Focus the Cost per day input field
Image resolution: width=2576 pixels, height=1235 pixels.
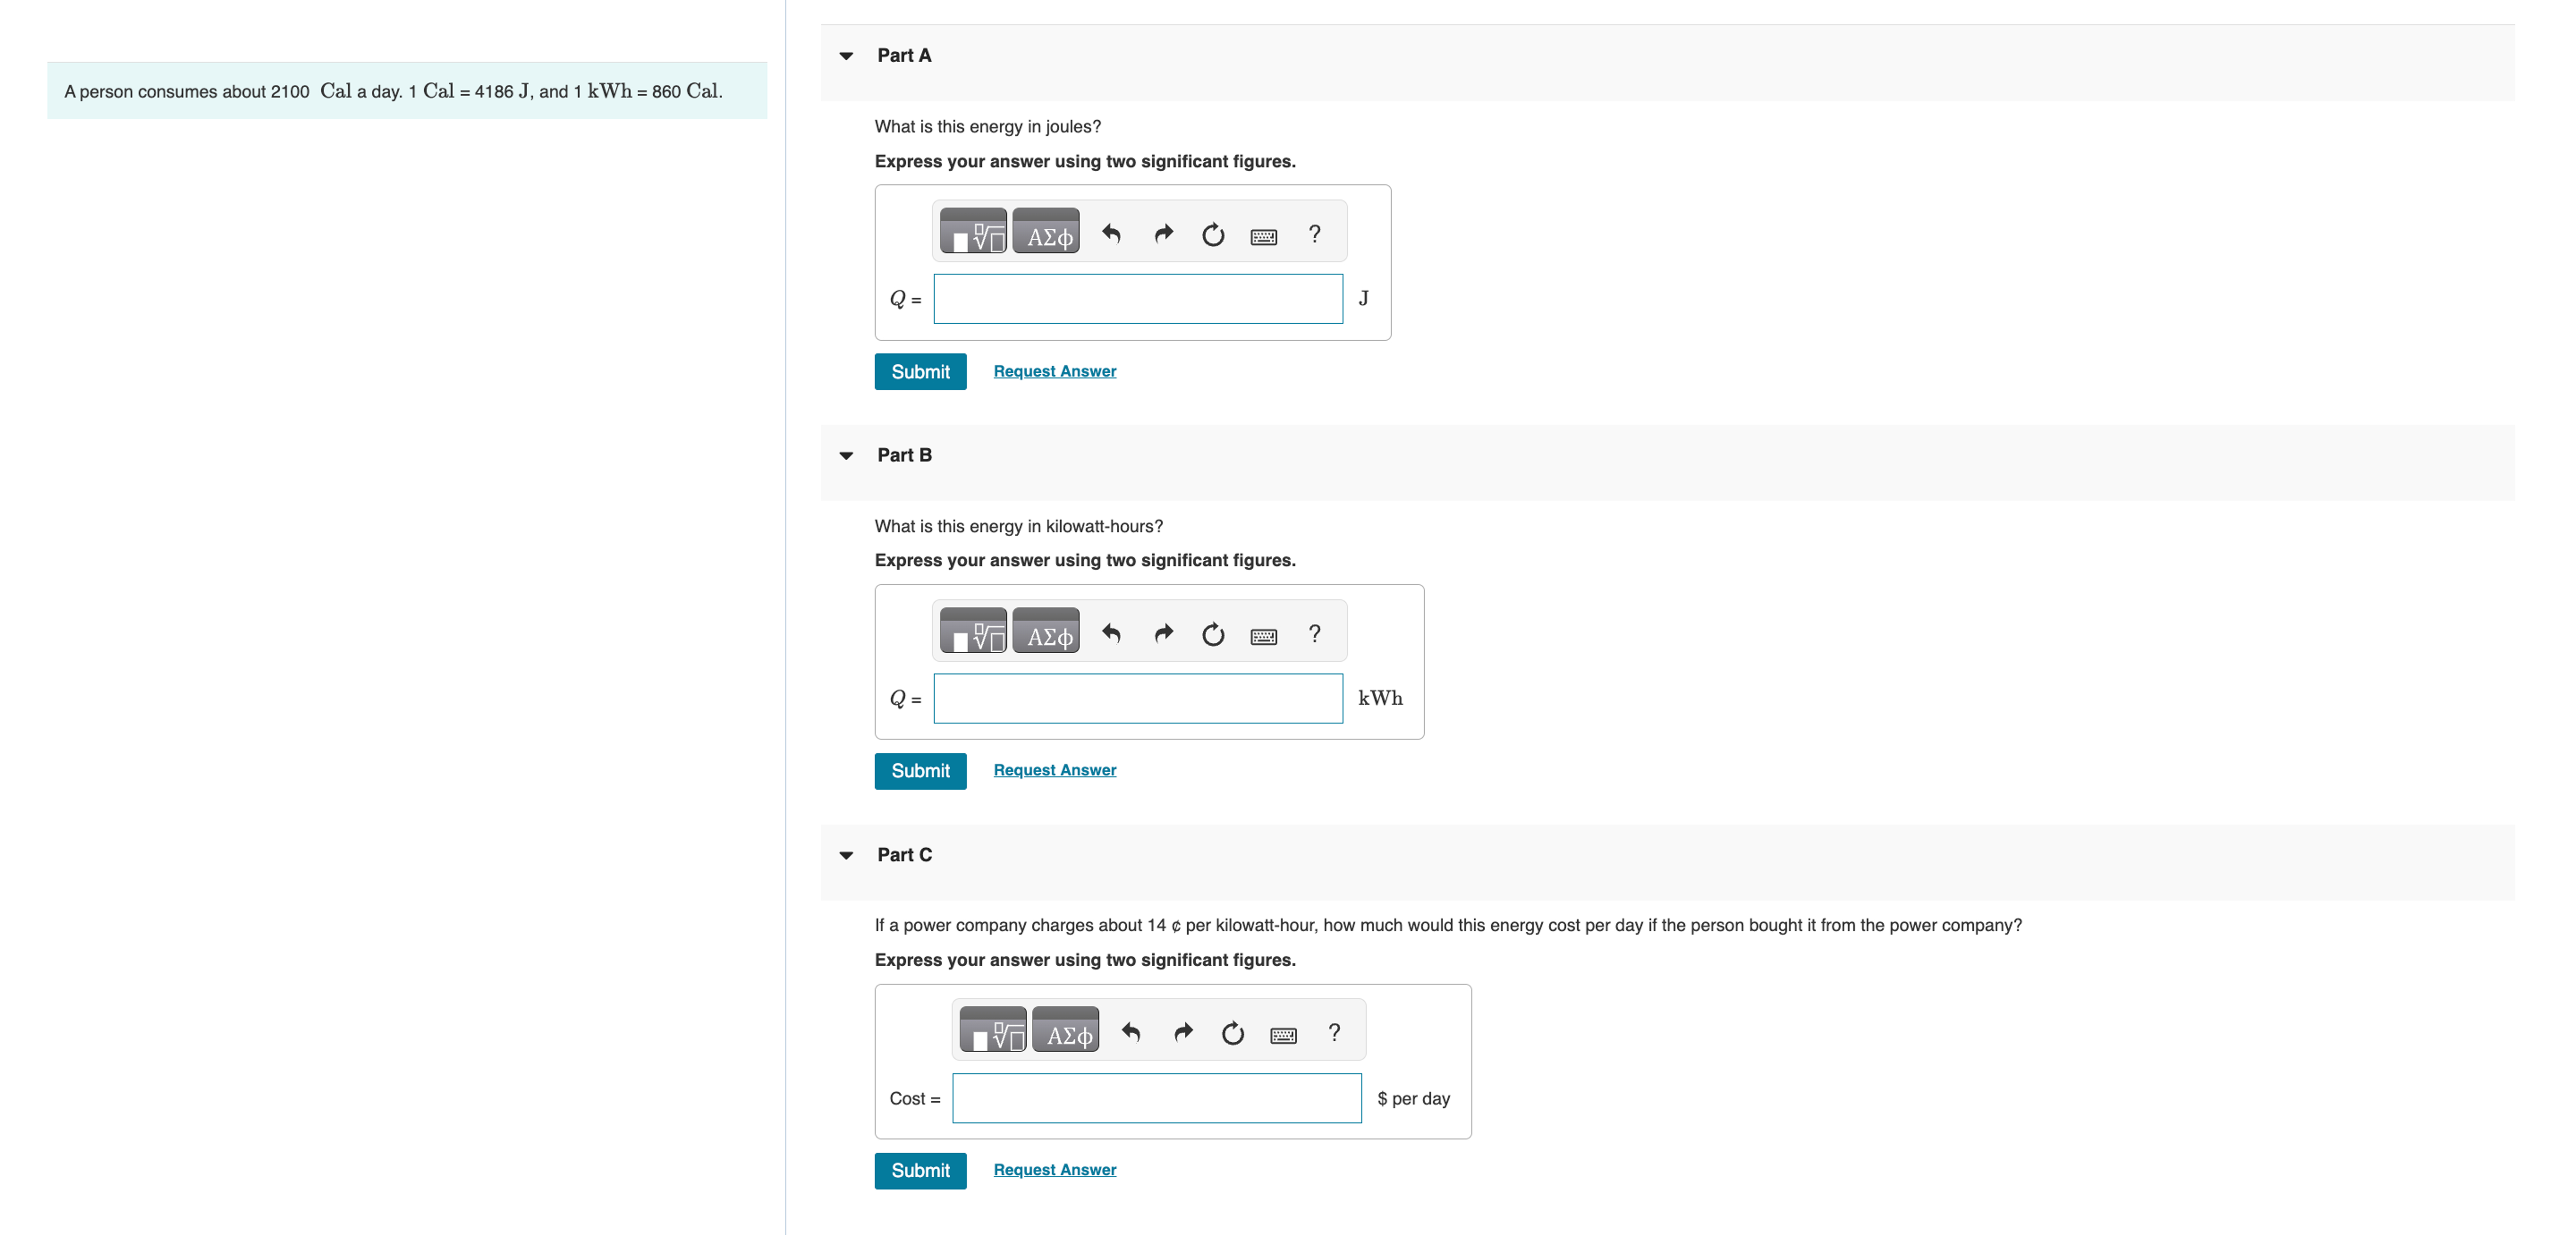tap(1157, 1098)
